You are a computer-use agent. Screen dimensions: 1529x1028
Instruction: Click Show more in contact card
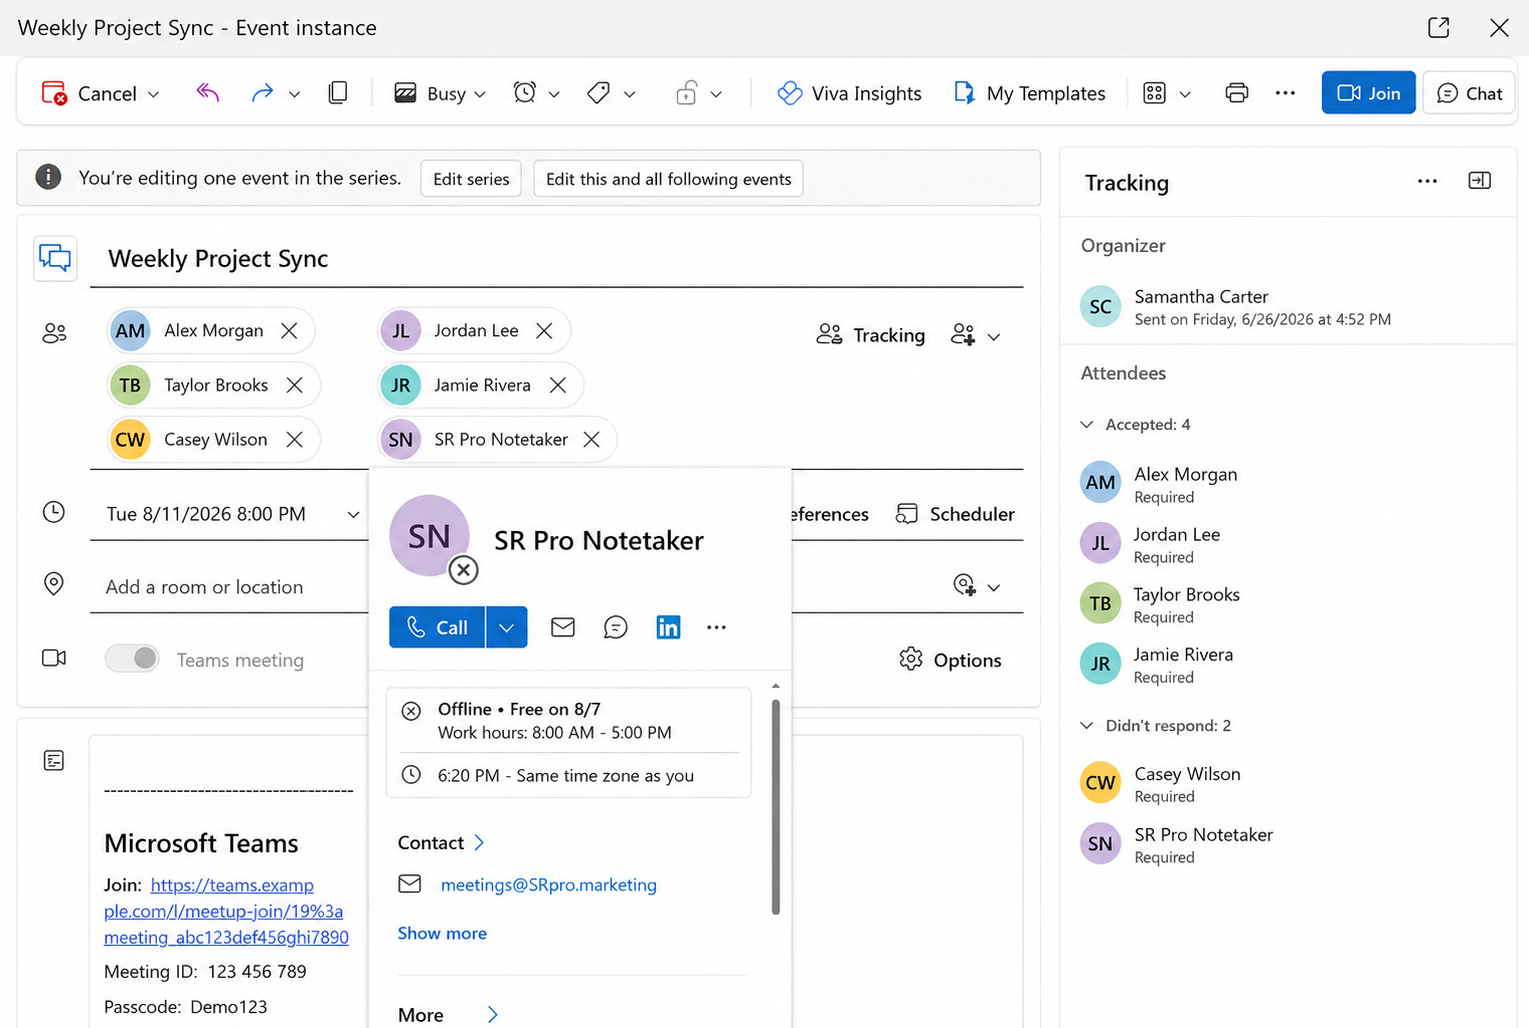(x=442, y=933)
